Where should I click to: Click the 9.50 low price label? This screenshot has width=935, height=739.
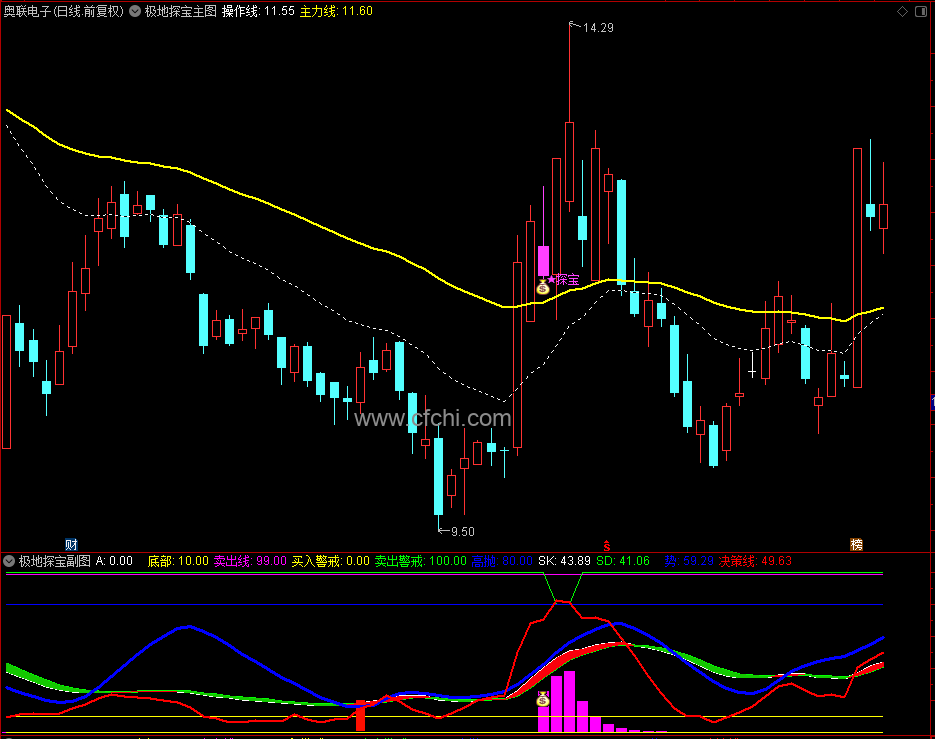coord(463,531)
